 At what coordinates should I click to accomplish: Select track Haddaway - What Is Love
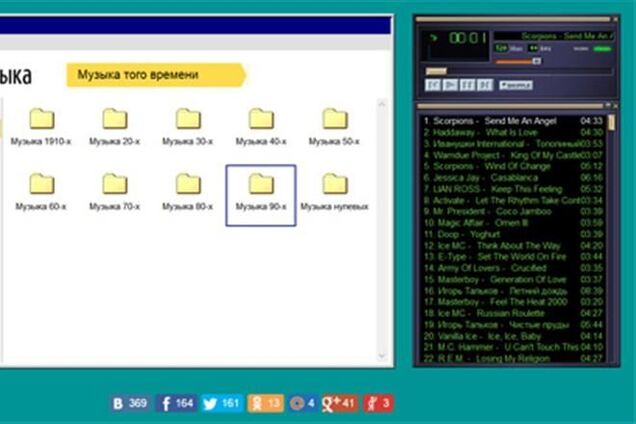pos(513,132)
